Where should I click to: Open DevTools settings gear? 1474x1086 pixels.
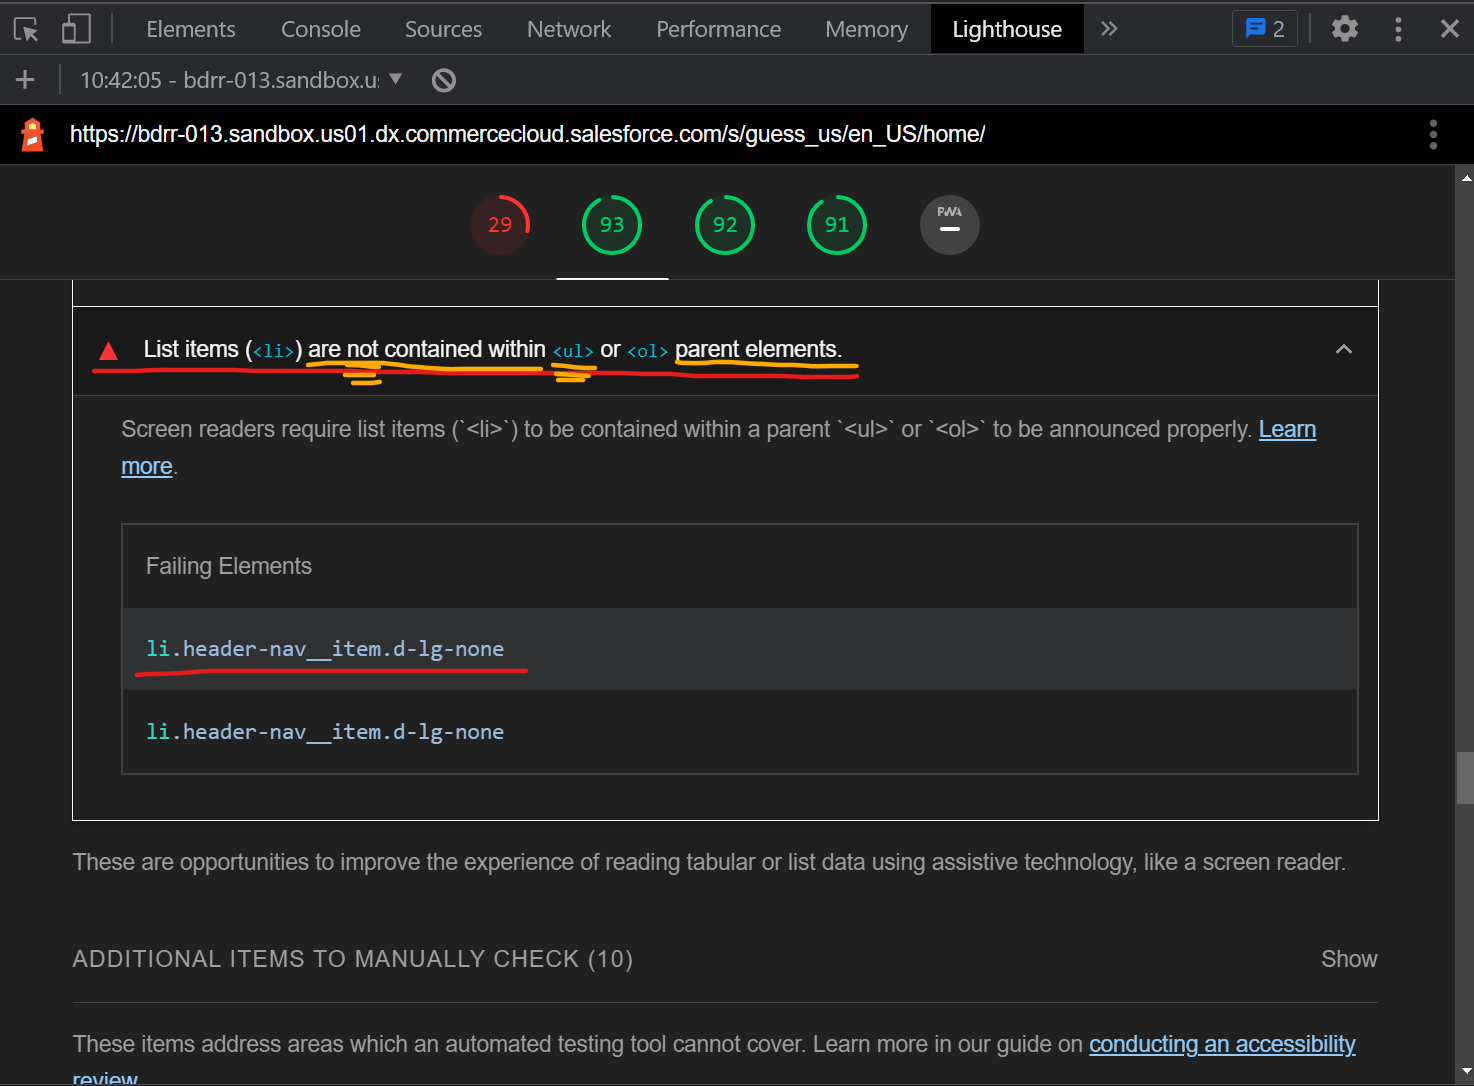pyautogui.click(x=1344, y=29)
